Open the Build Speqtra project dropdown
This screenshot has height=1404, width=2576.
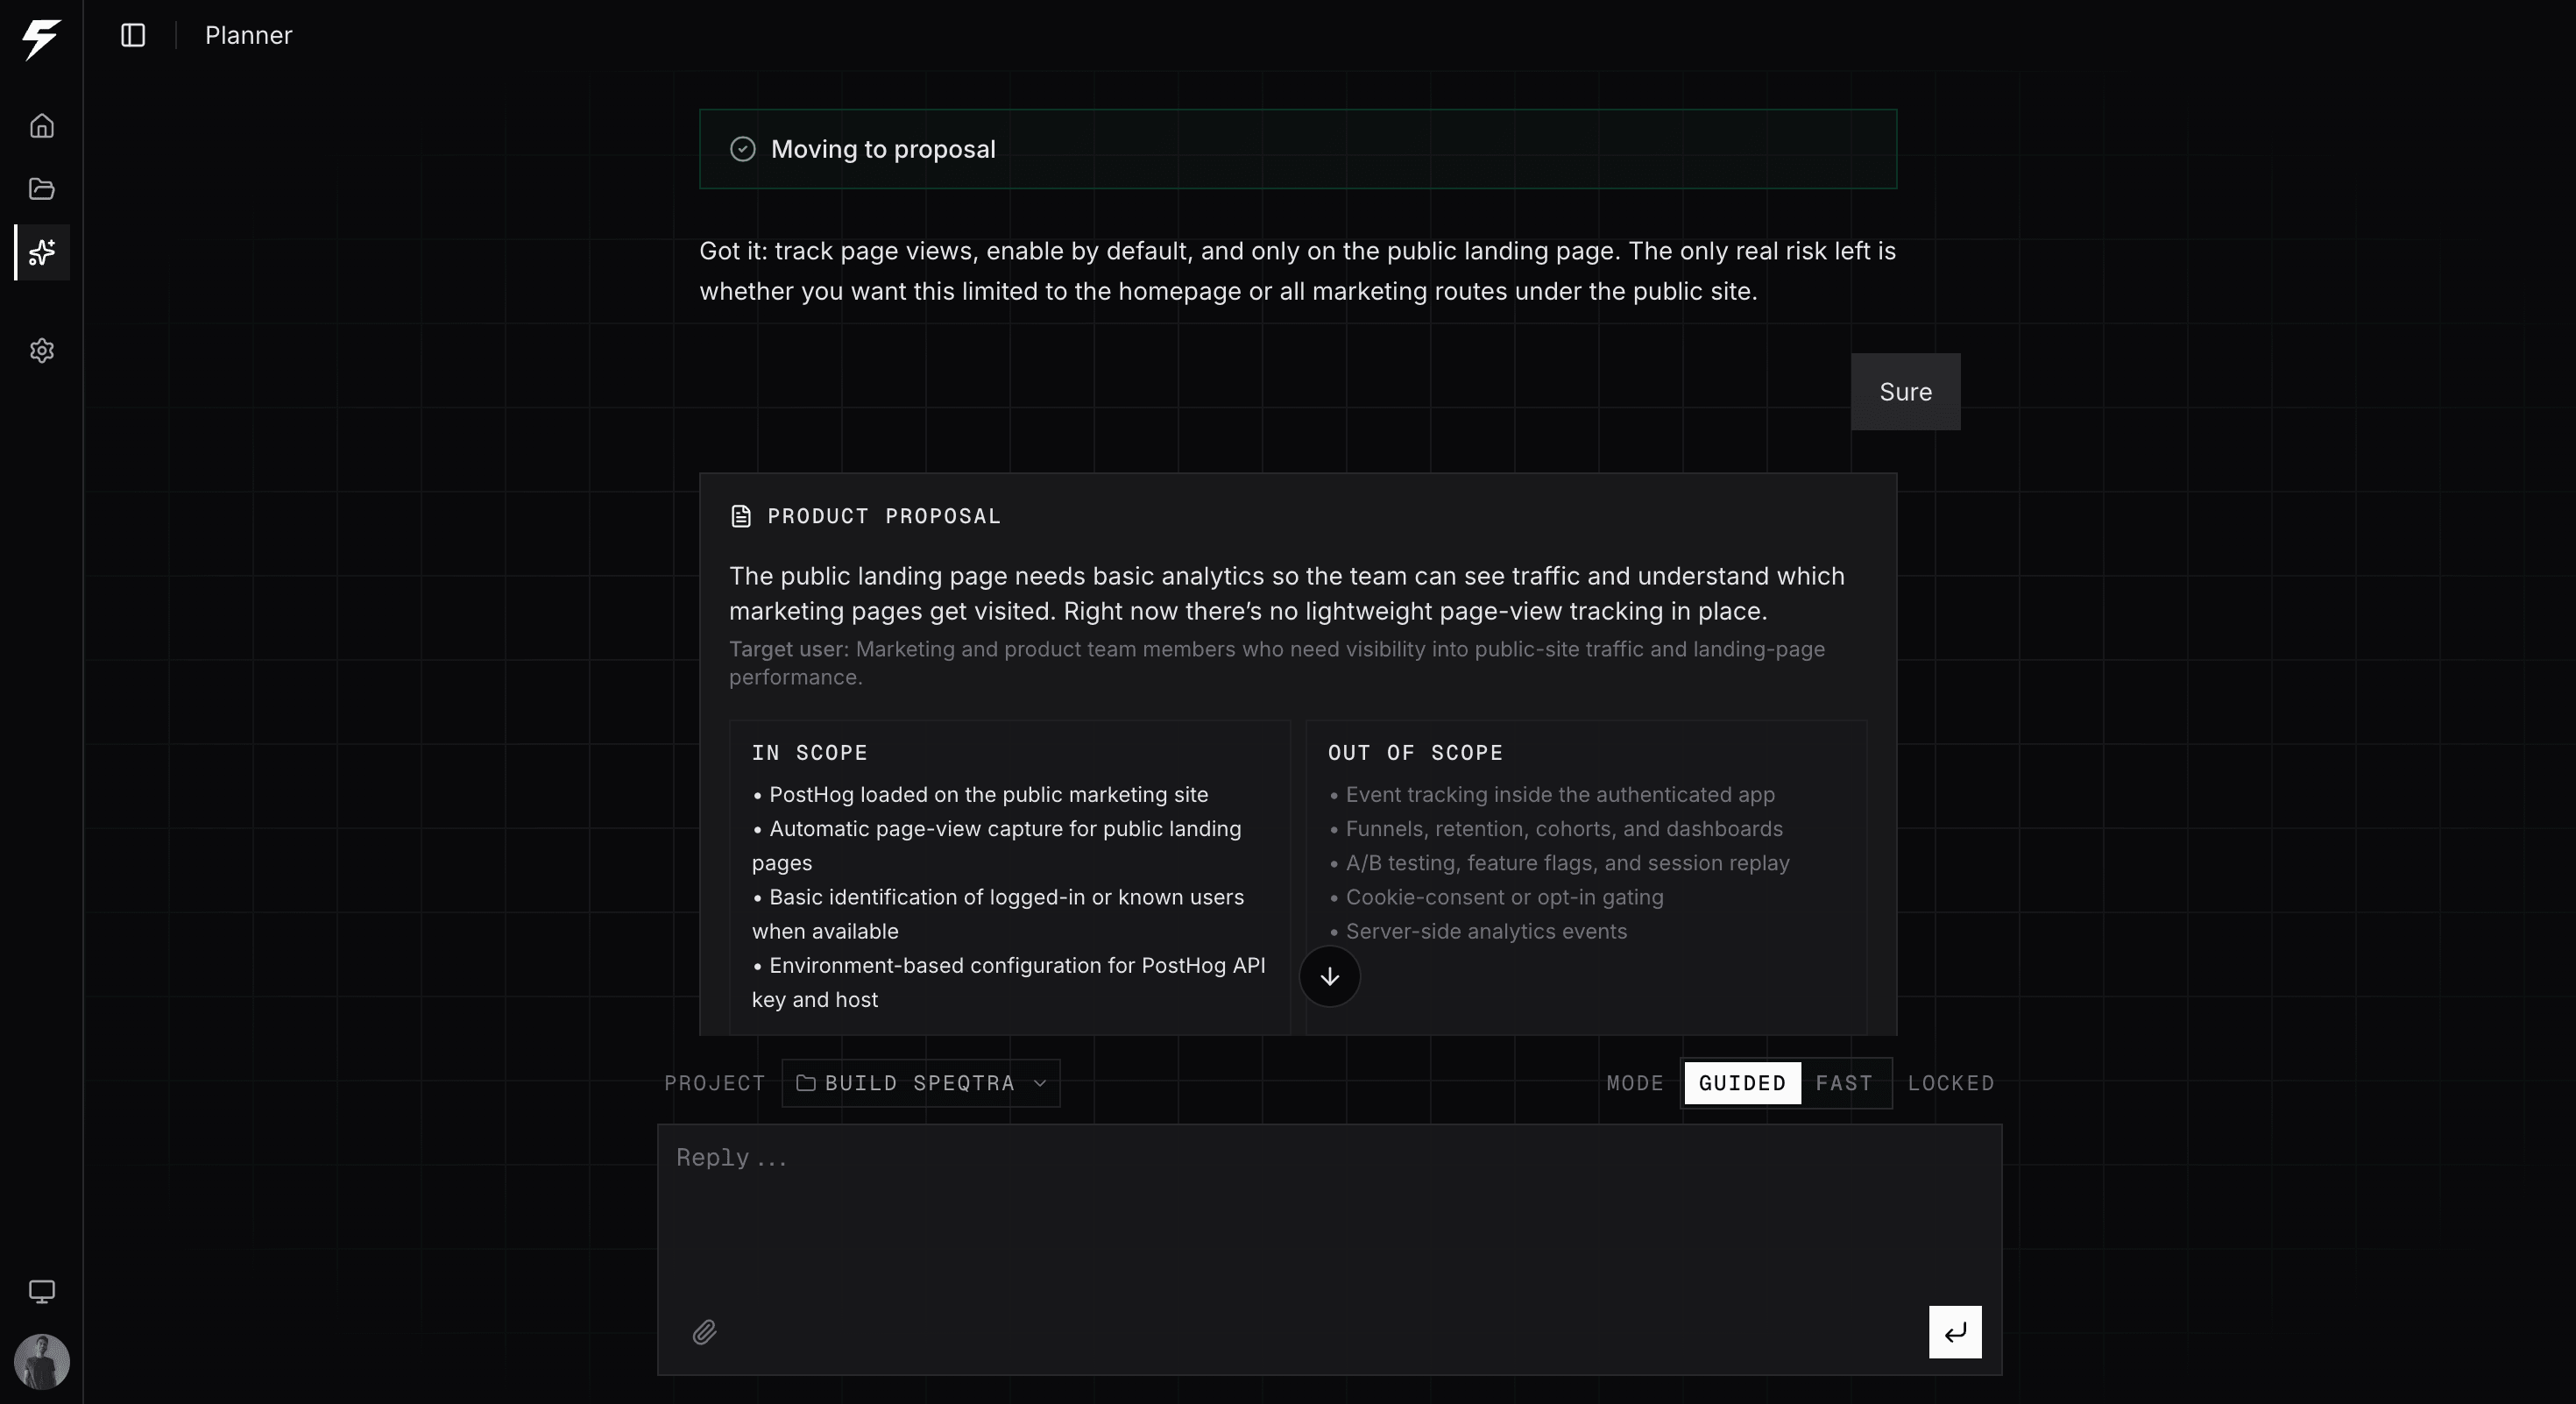(920, 1083)
